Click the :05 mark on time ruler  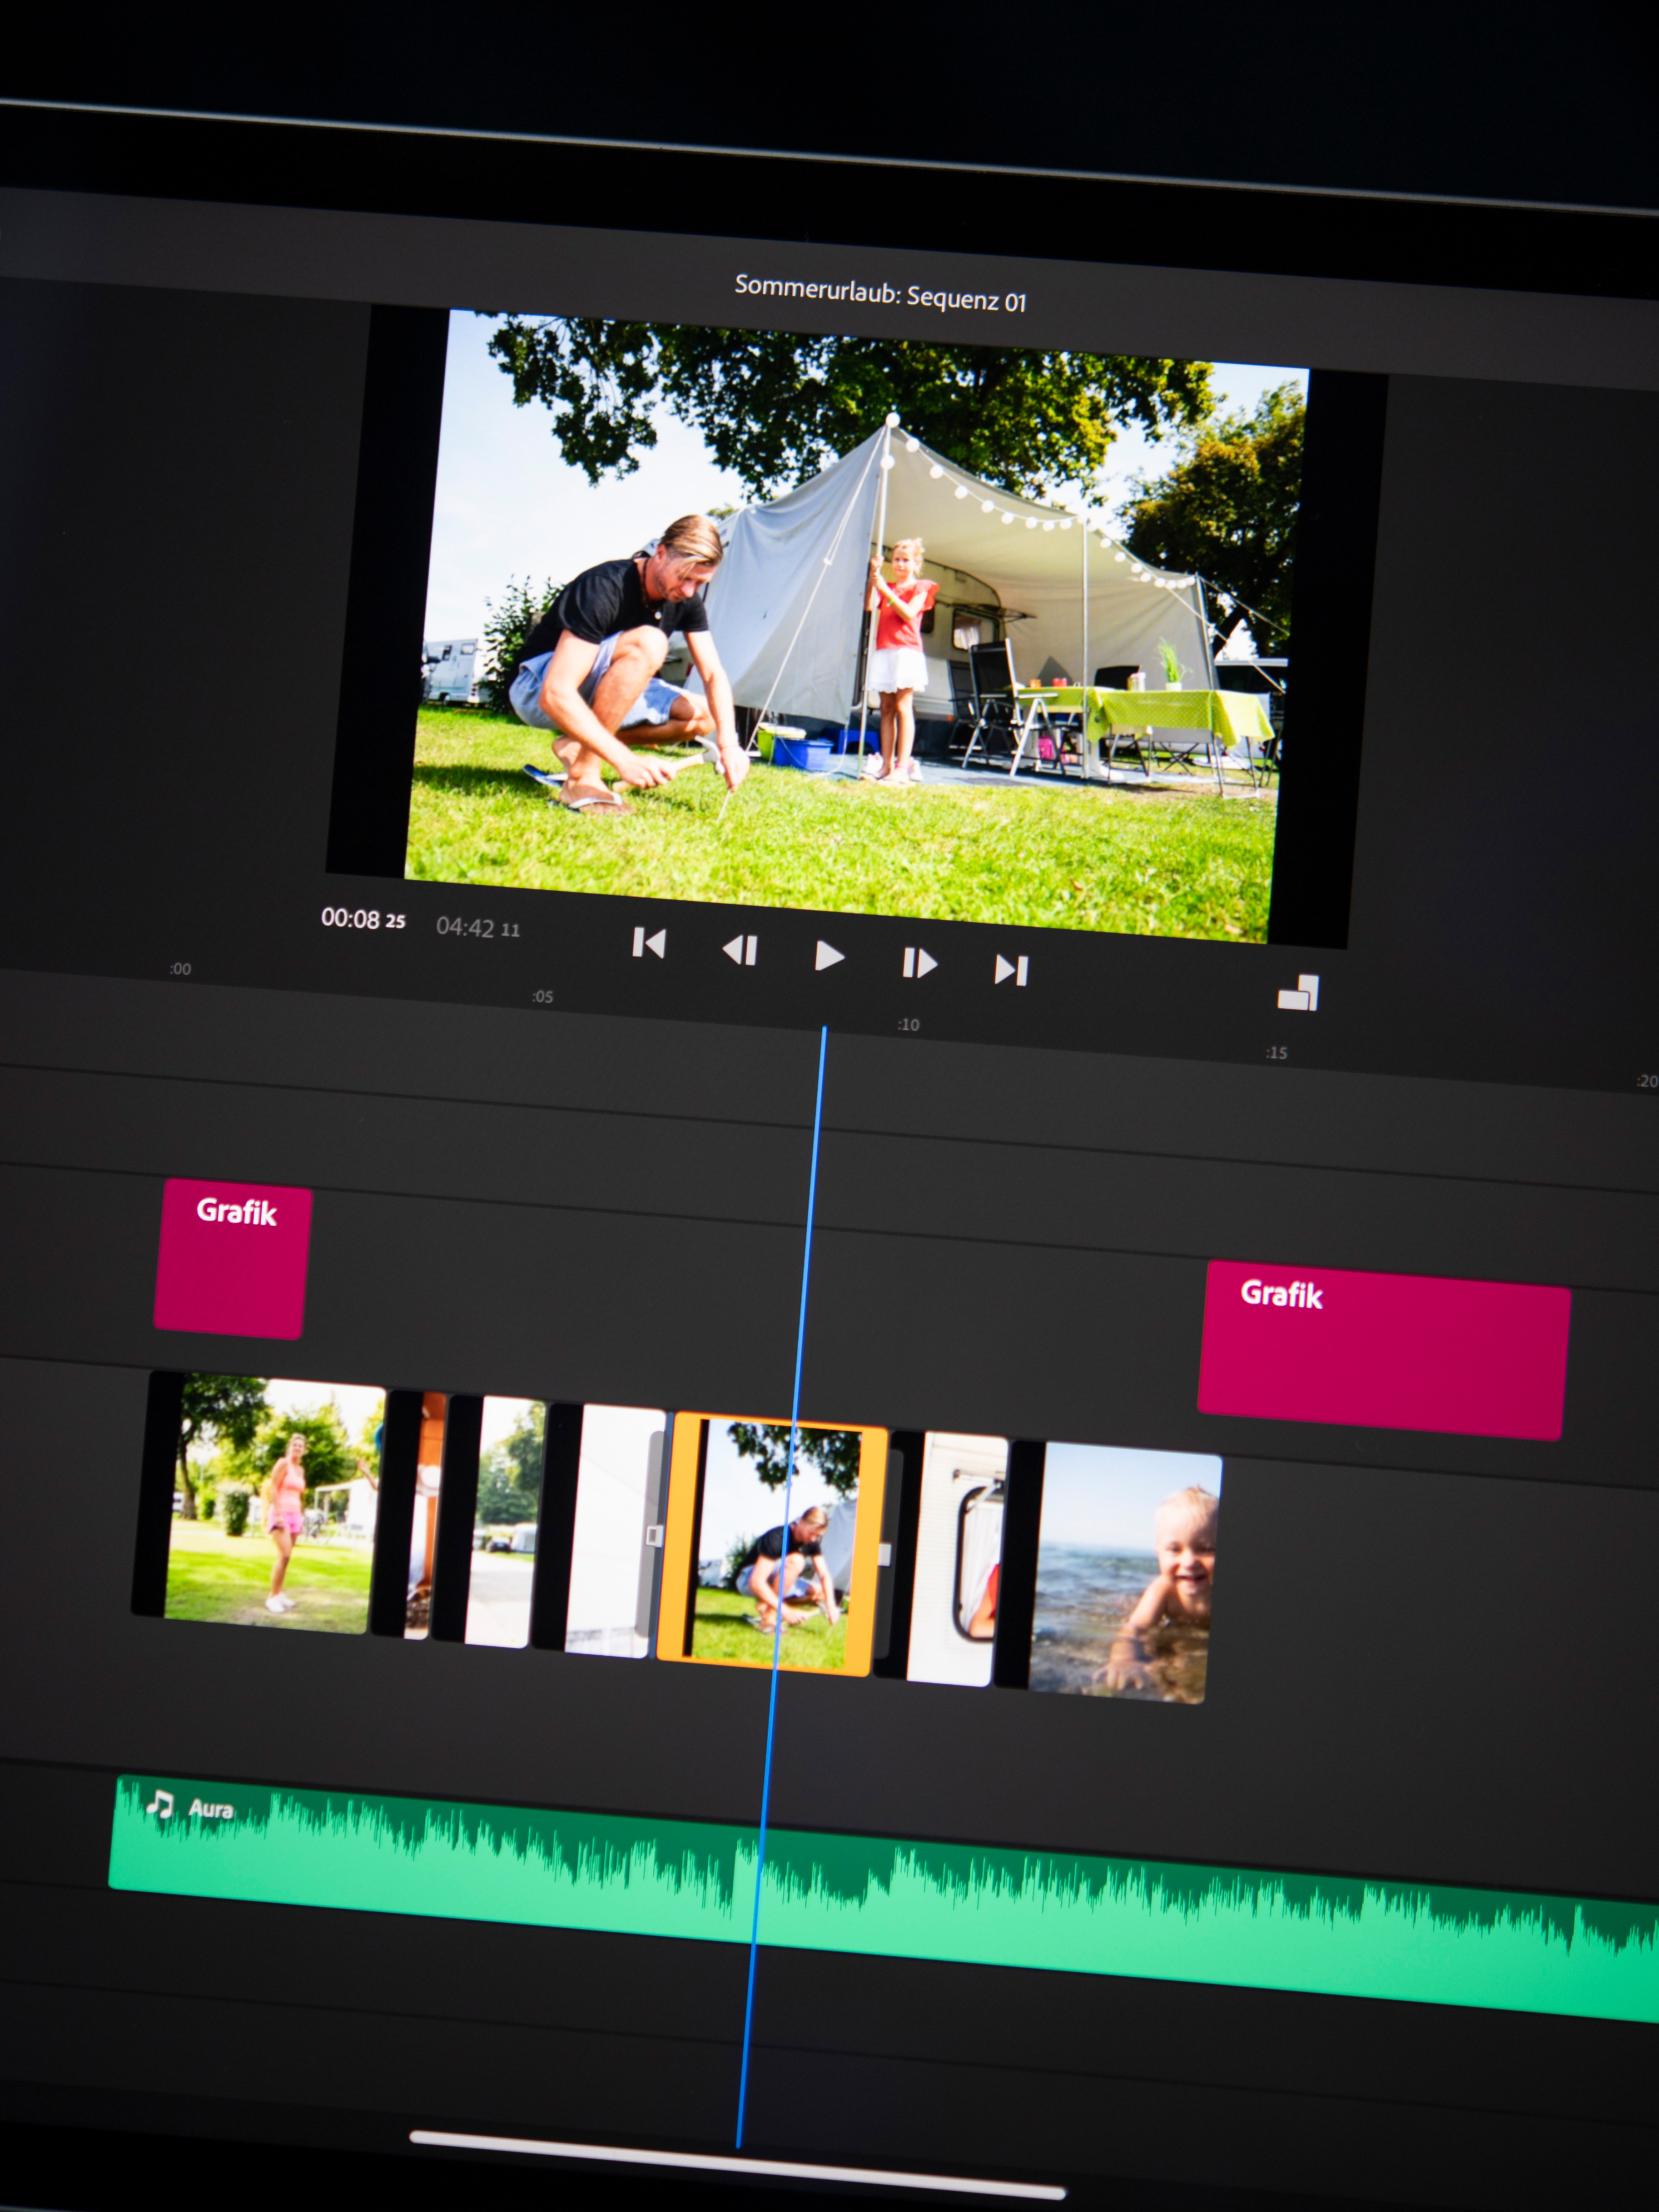tap(542, 996)
